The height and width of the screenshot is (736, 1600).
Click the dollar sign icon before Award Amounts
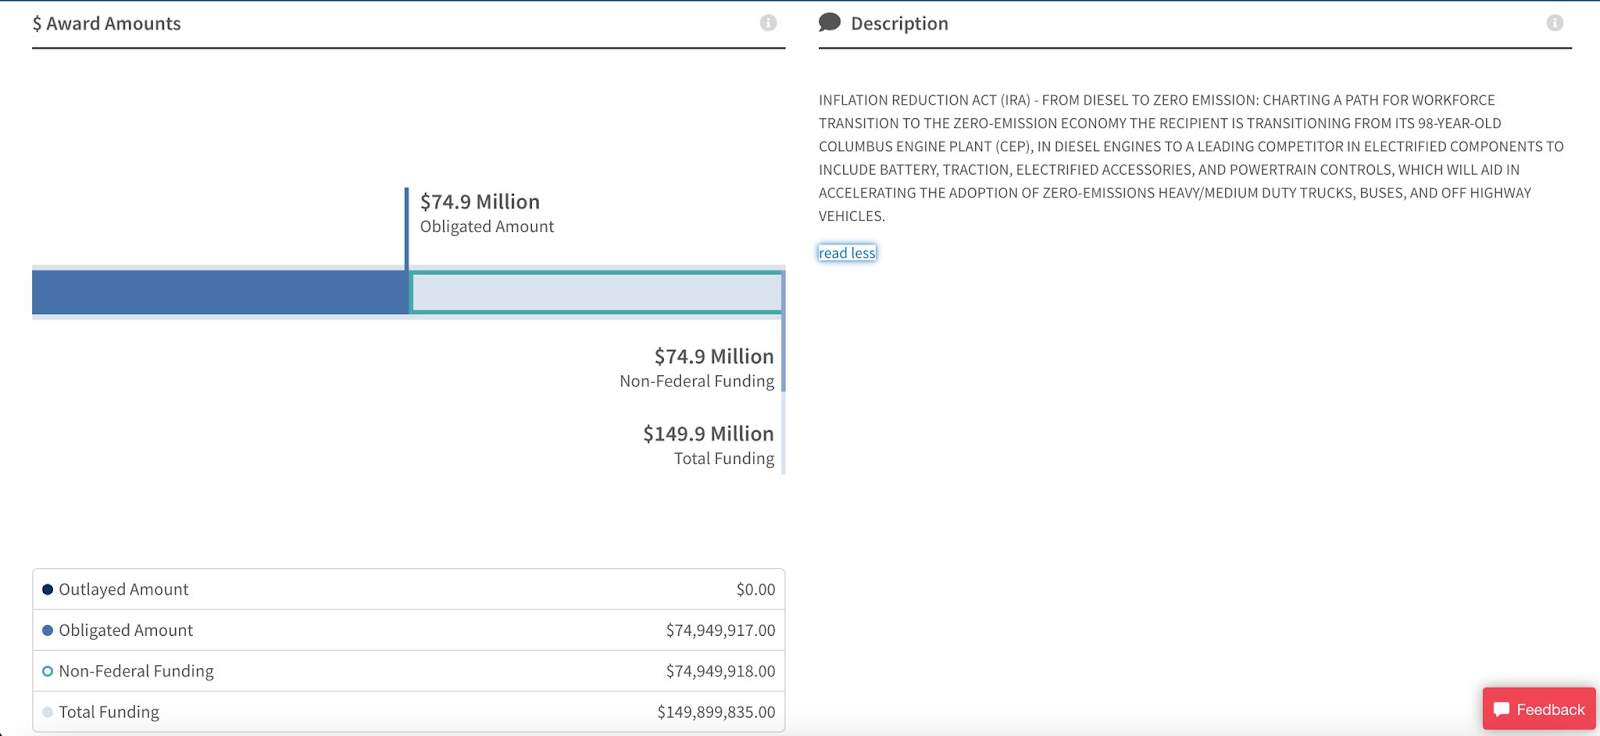[37, 24]
